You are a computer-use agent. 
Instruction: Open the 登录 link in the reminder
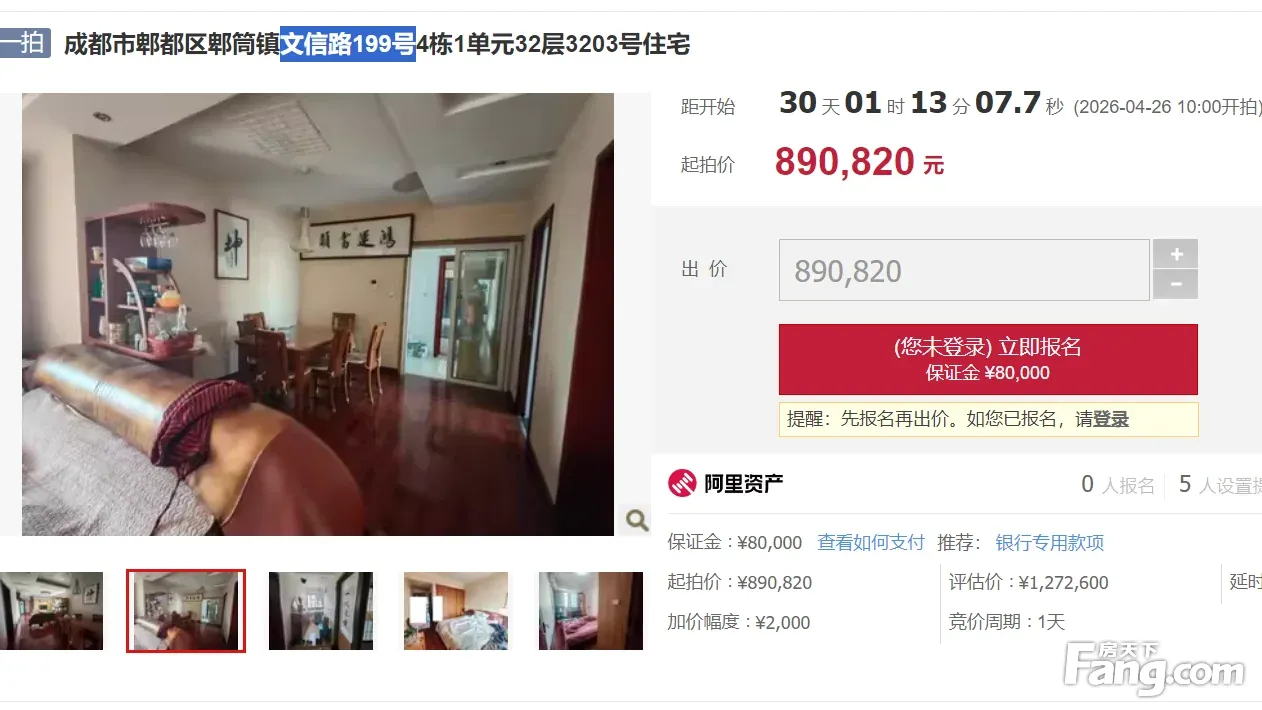click(x=1111, y=420)
